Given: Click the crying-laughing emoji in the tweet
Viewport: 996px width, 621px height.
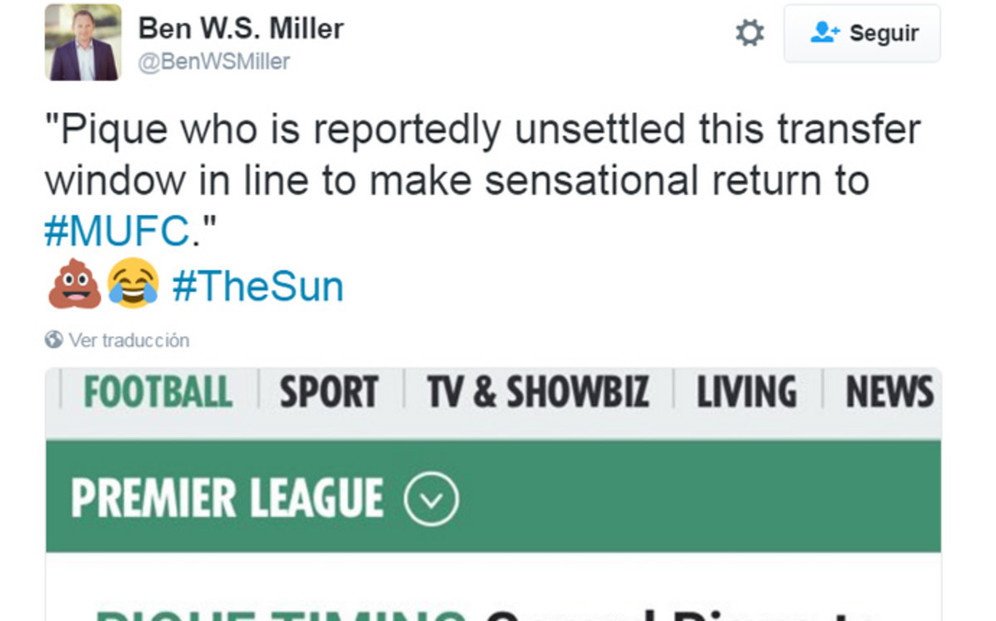Looking at the screenshot, I should point(133,284).
